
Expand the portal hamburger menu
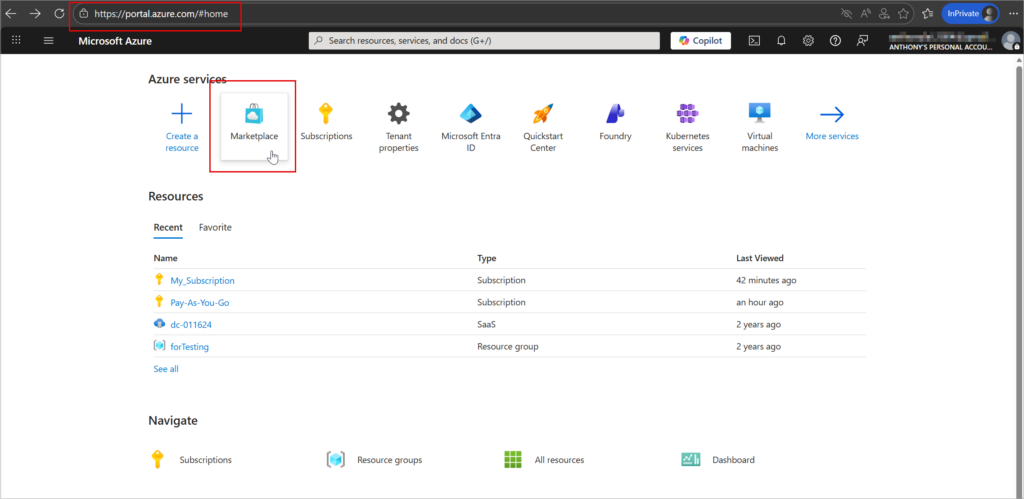coord(49,41)
